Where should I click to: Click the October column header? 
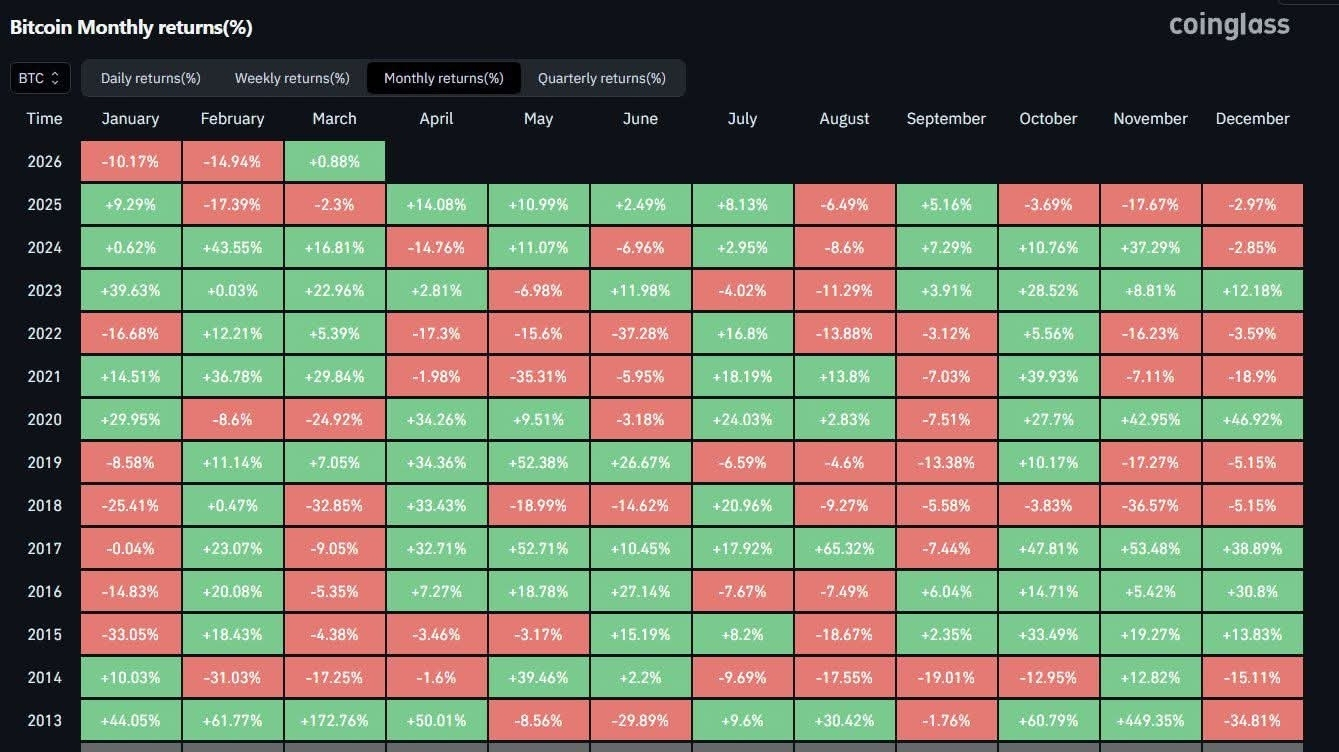(x=1048, y=118)
